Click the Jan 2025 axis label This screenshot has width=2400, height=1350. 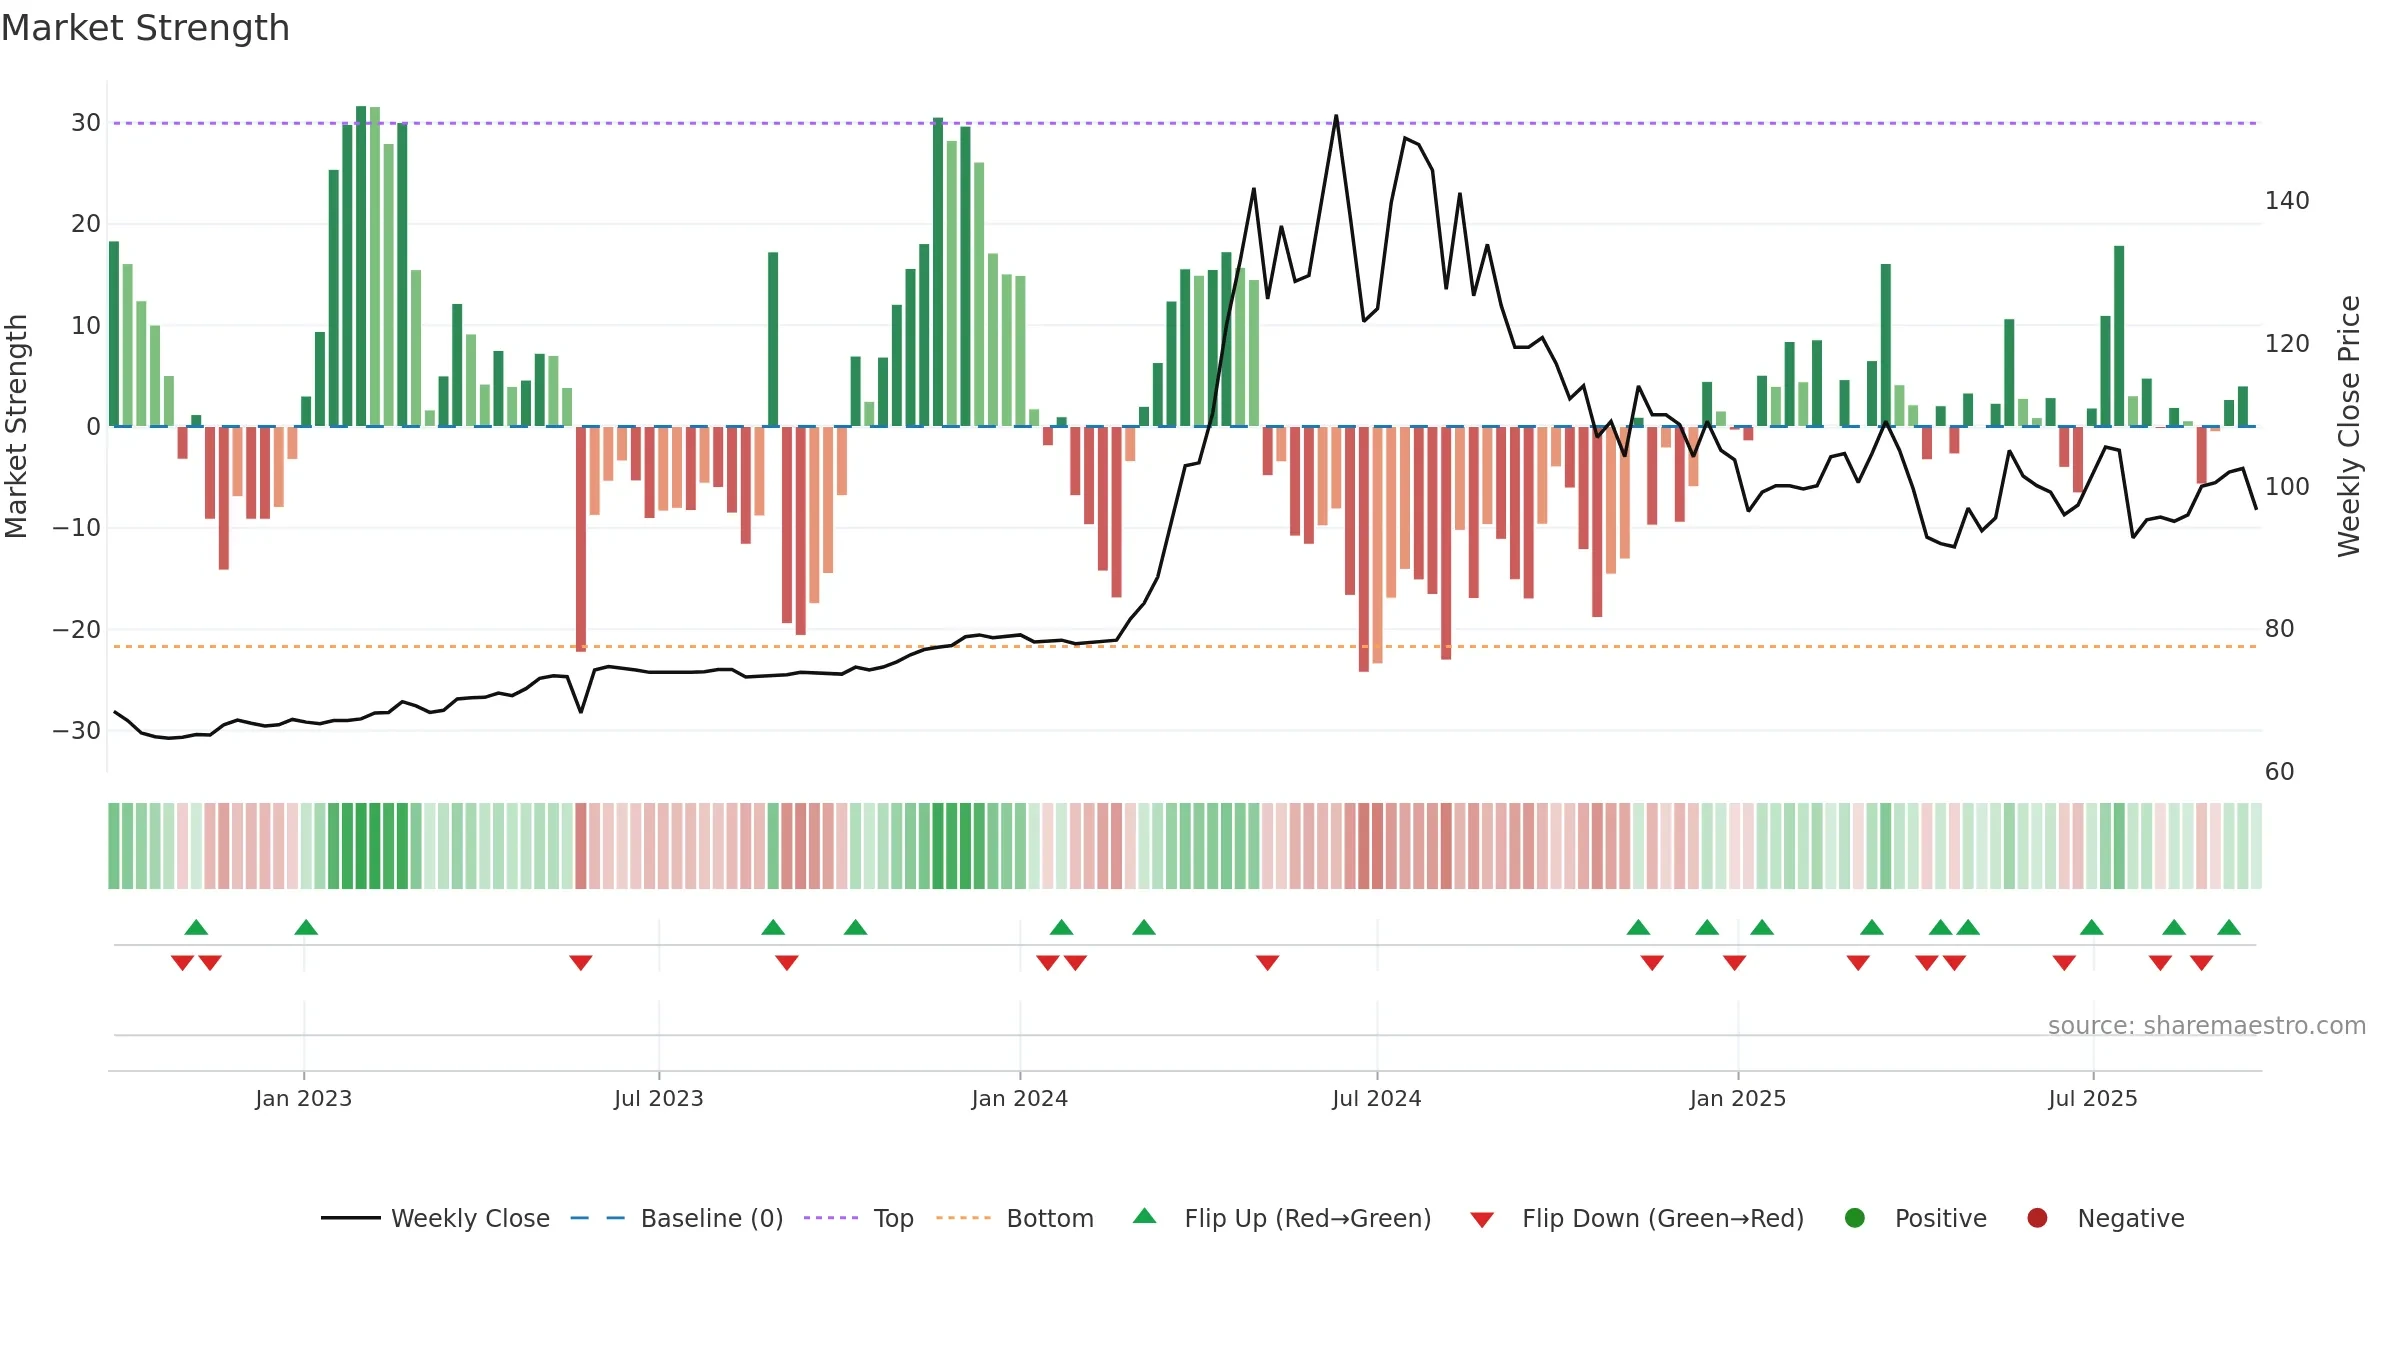pos(1738,1098)
